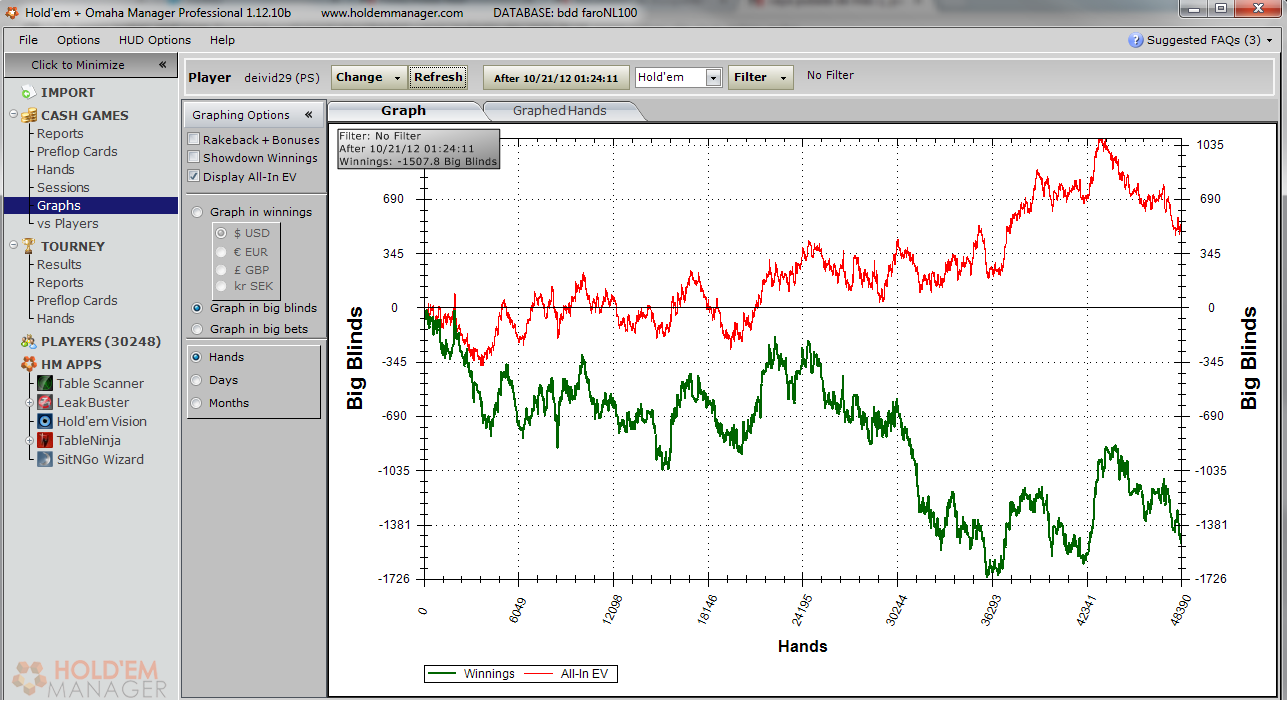This screenshot has height=716, width=1287.
Task: Click the HM APPS flower icon
Action: [x=29, y=364]
